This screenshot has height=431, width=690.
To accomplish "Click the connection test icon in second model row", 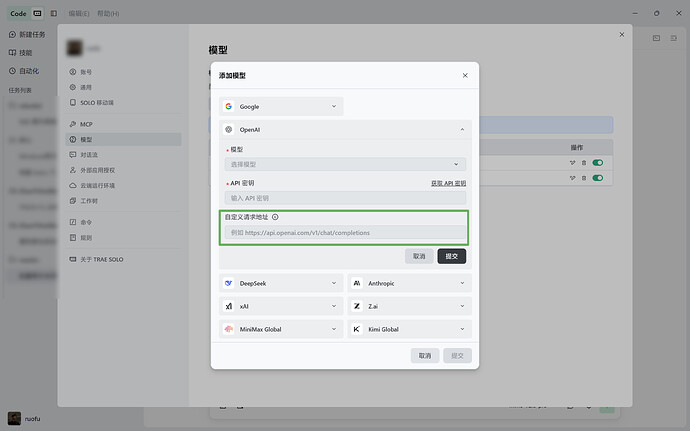I will click(573, 178).
